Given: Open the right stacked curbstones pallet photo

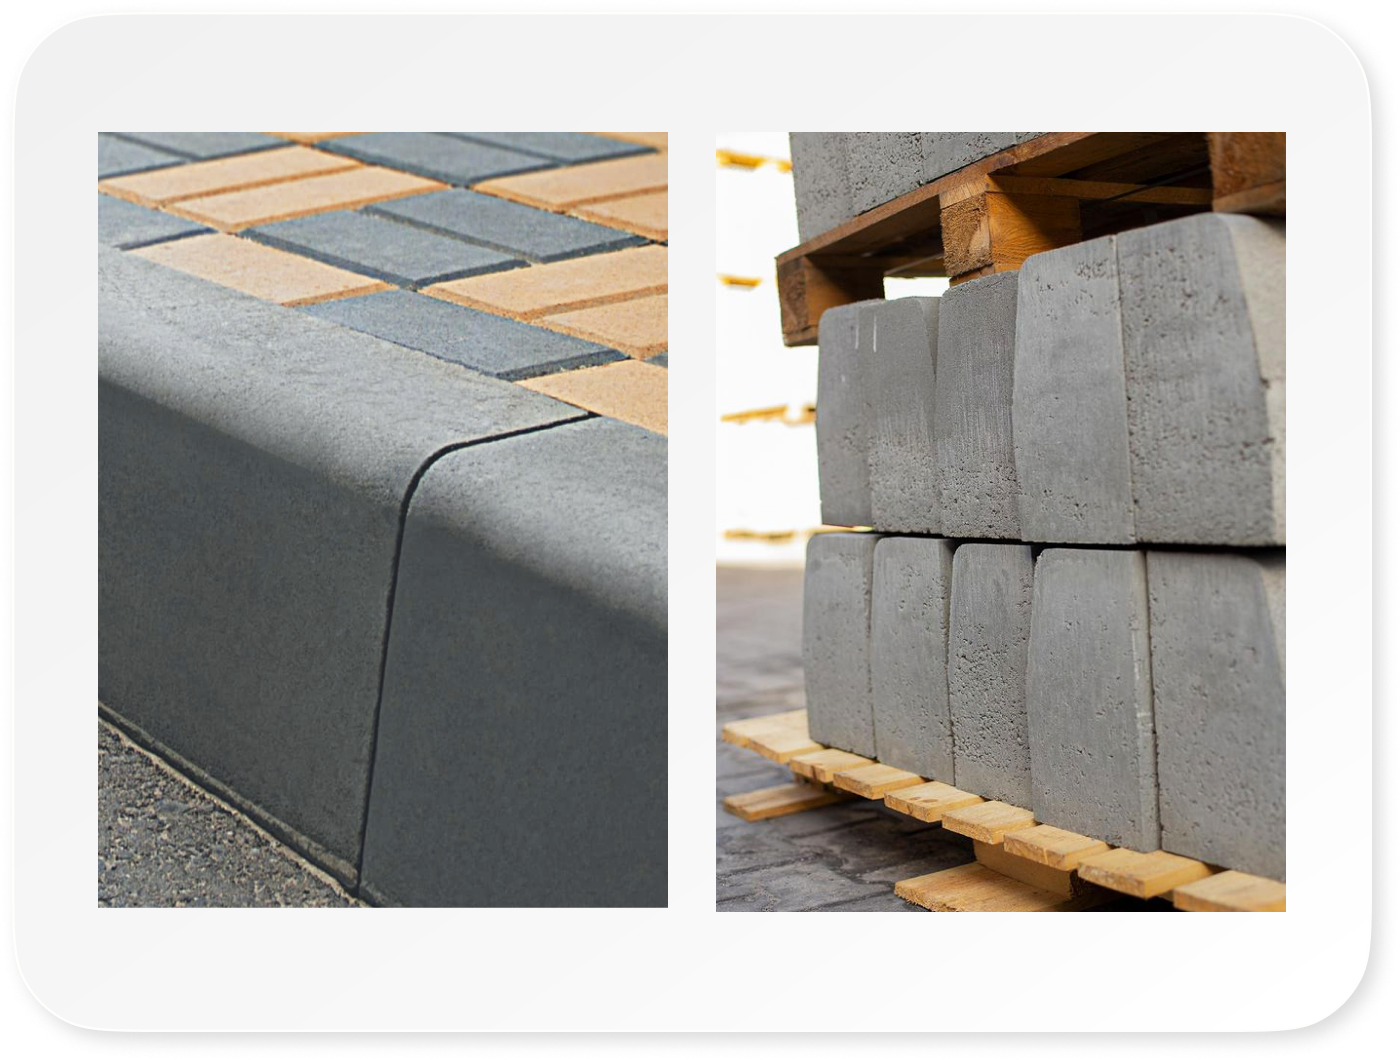Looking at the screenshot, I should click(x=1000, y=521).
